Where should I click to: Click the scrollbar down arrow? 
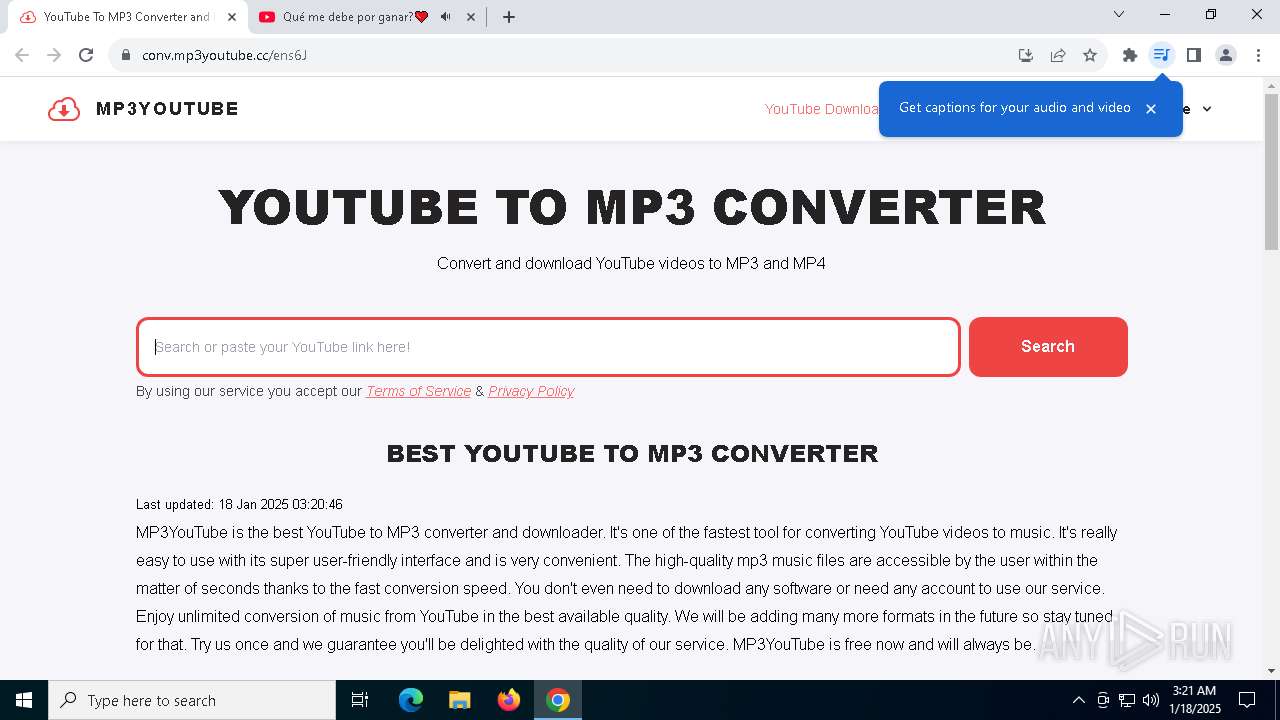click(1271, 671)
